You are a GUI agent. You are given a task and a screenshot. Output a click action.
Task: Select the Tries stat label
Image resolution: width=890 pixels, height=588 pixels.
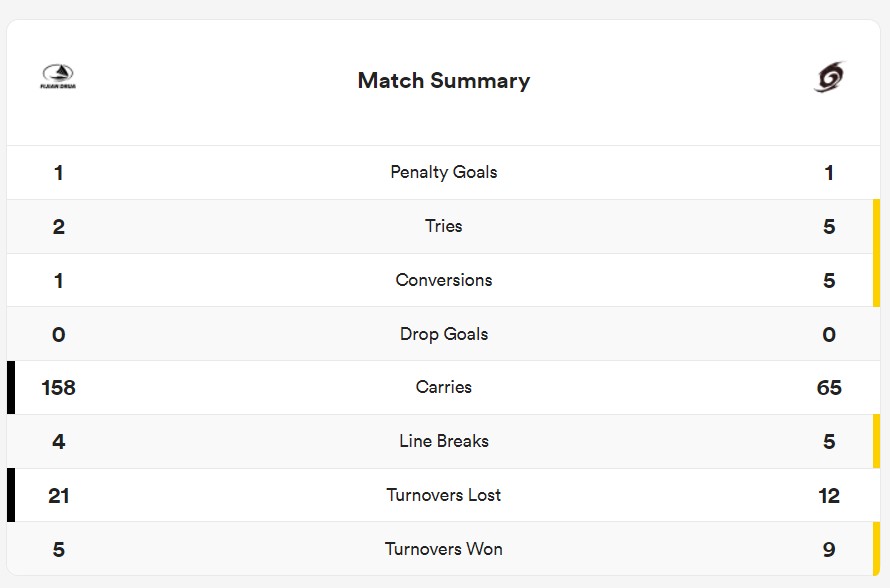(444, 226)
